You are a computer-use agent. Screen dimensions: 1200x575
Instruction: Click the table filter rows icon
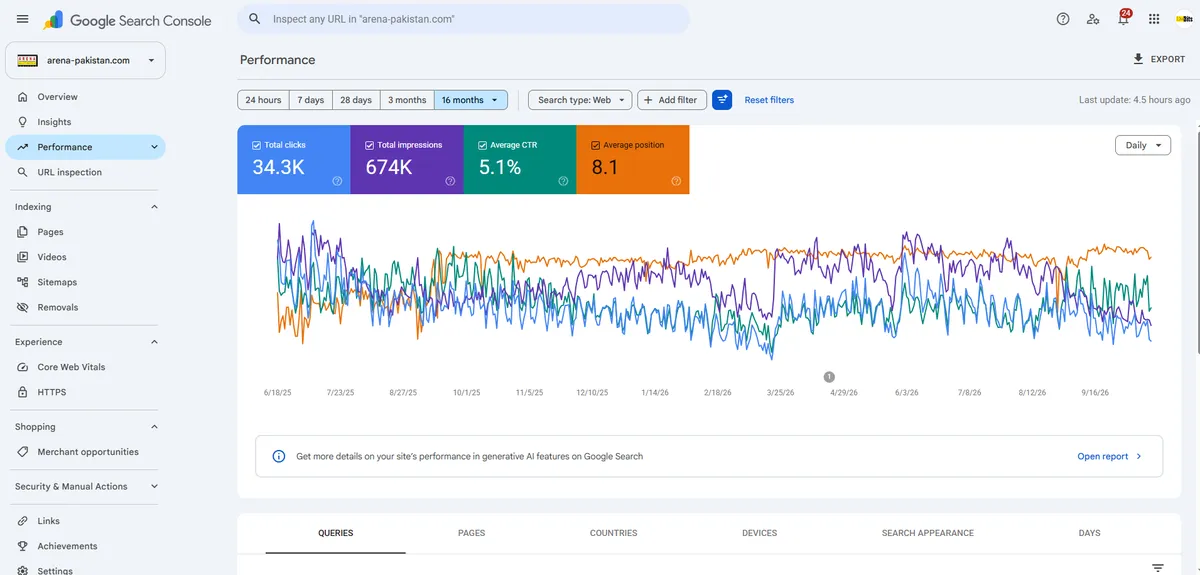[x=1158, y=567]
